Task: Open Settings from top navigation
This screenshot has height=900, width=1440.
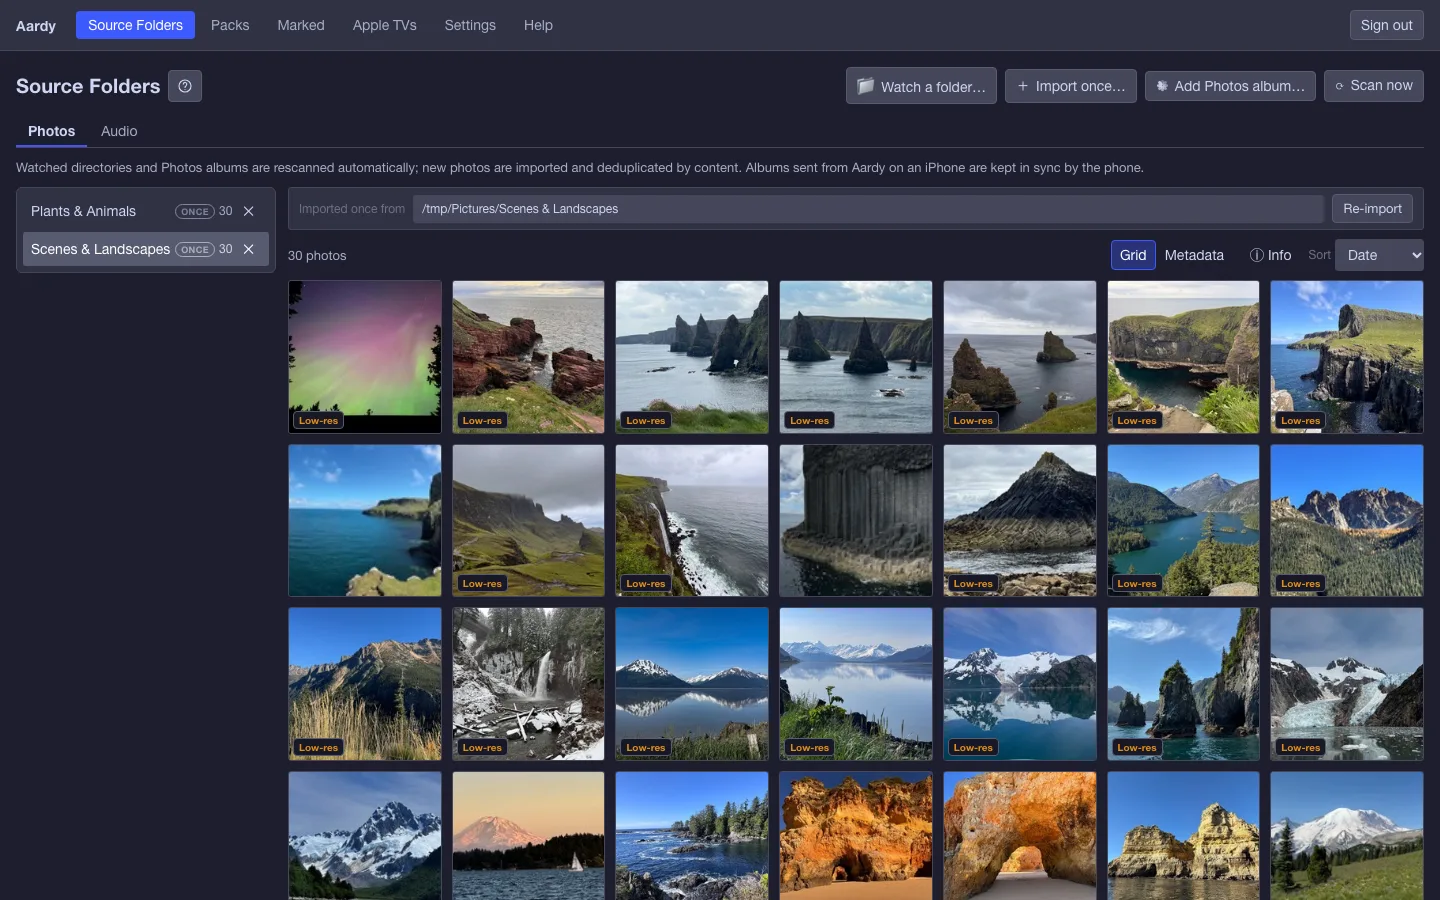Action: (470, 25)
